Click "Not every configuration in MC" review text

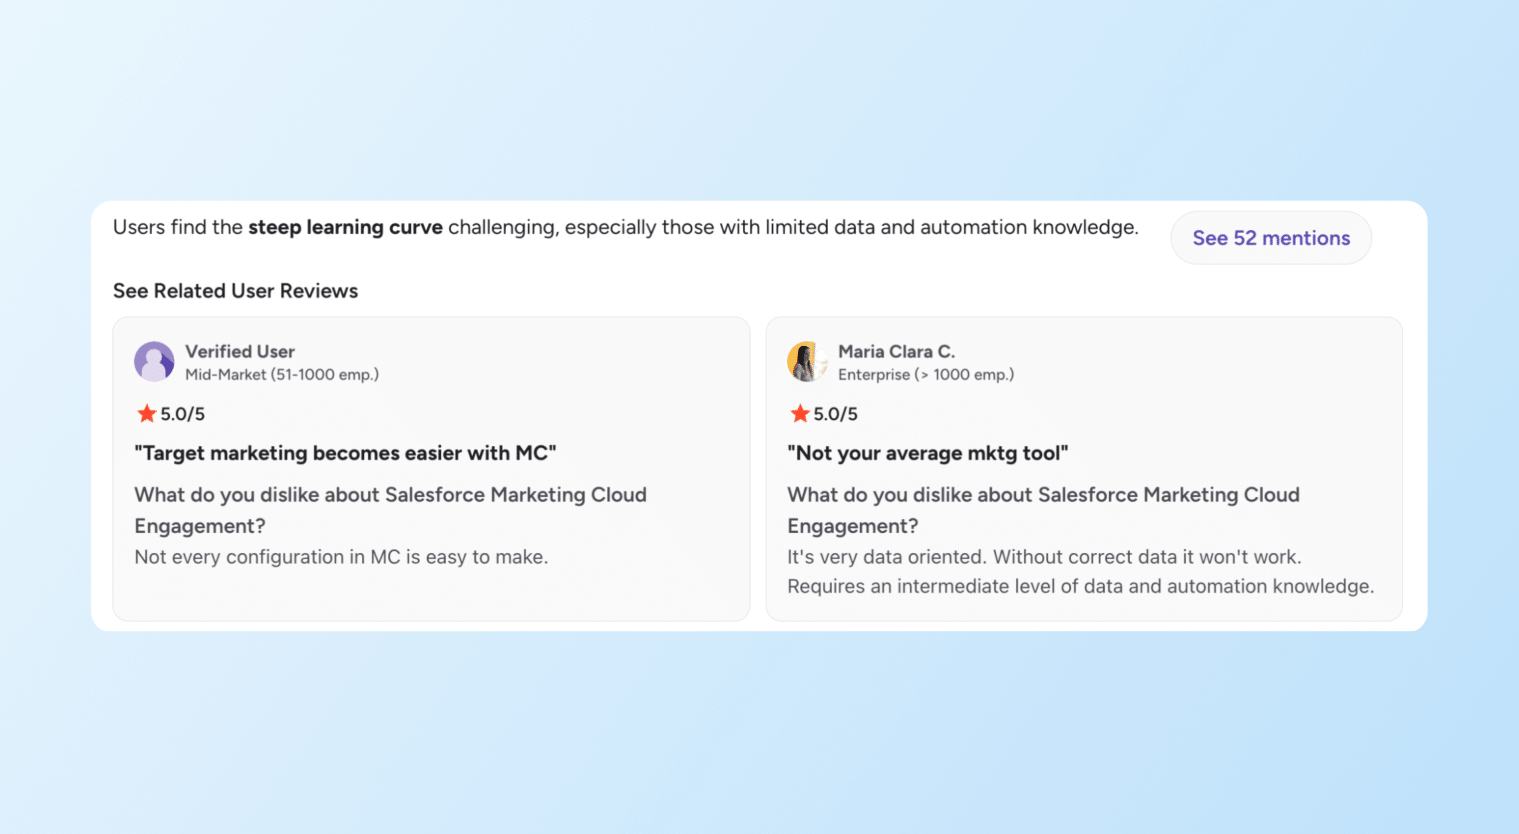341,557
